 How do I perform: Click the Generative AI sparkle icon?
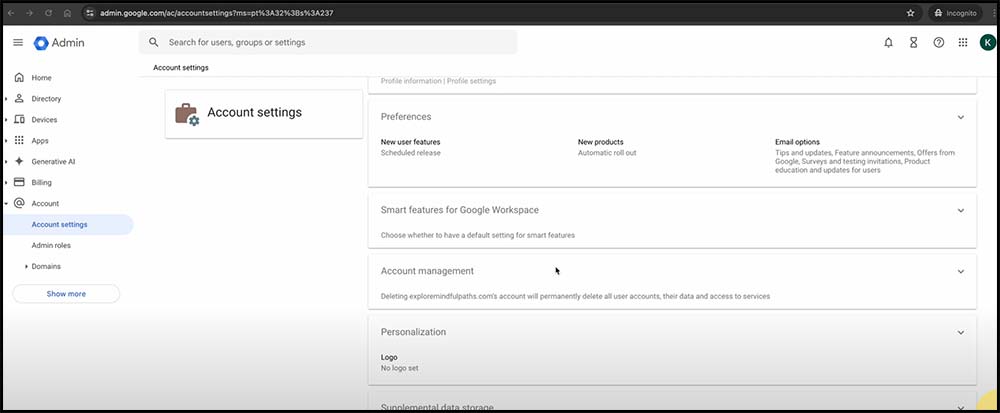(19, 162)
